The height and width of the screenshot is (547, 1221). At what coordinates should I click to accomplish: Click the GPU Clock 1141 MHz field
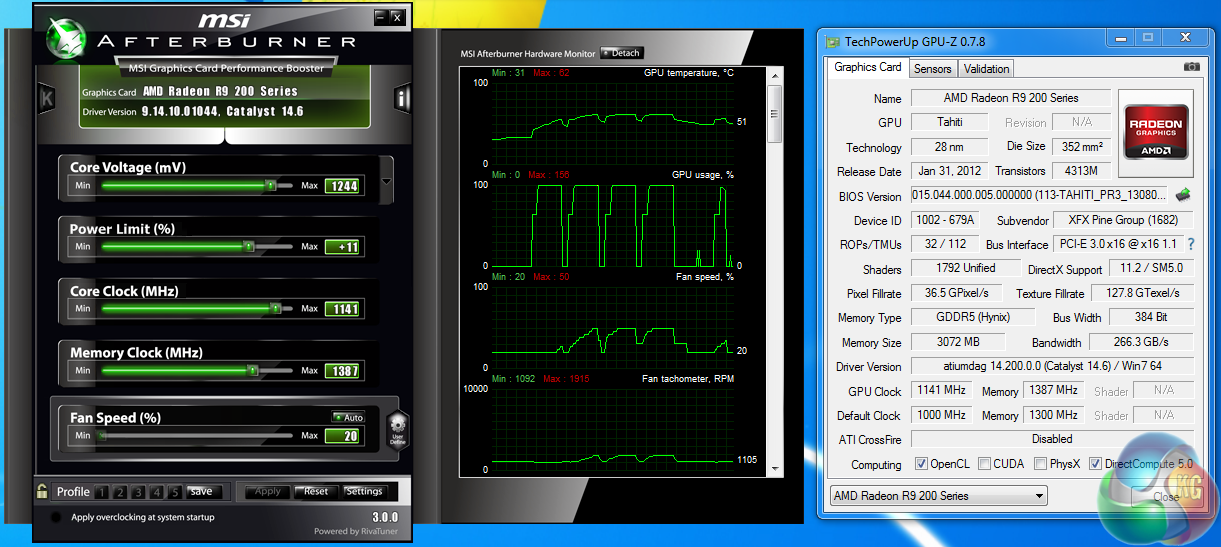click(x=942, y=390)
